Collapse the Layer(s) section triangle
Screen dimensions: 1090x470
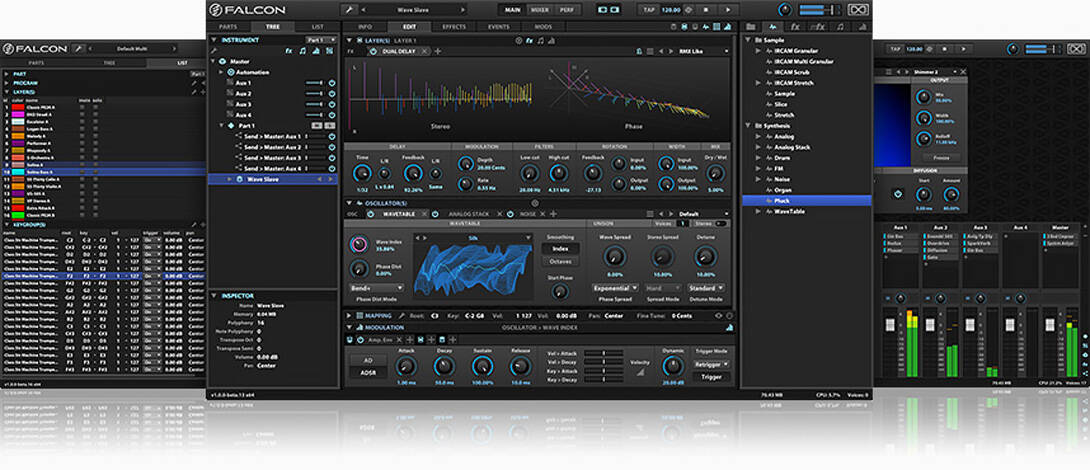click(350, 40)
